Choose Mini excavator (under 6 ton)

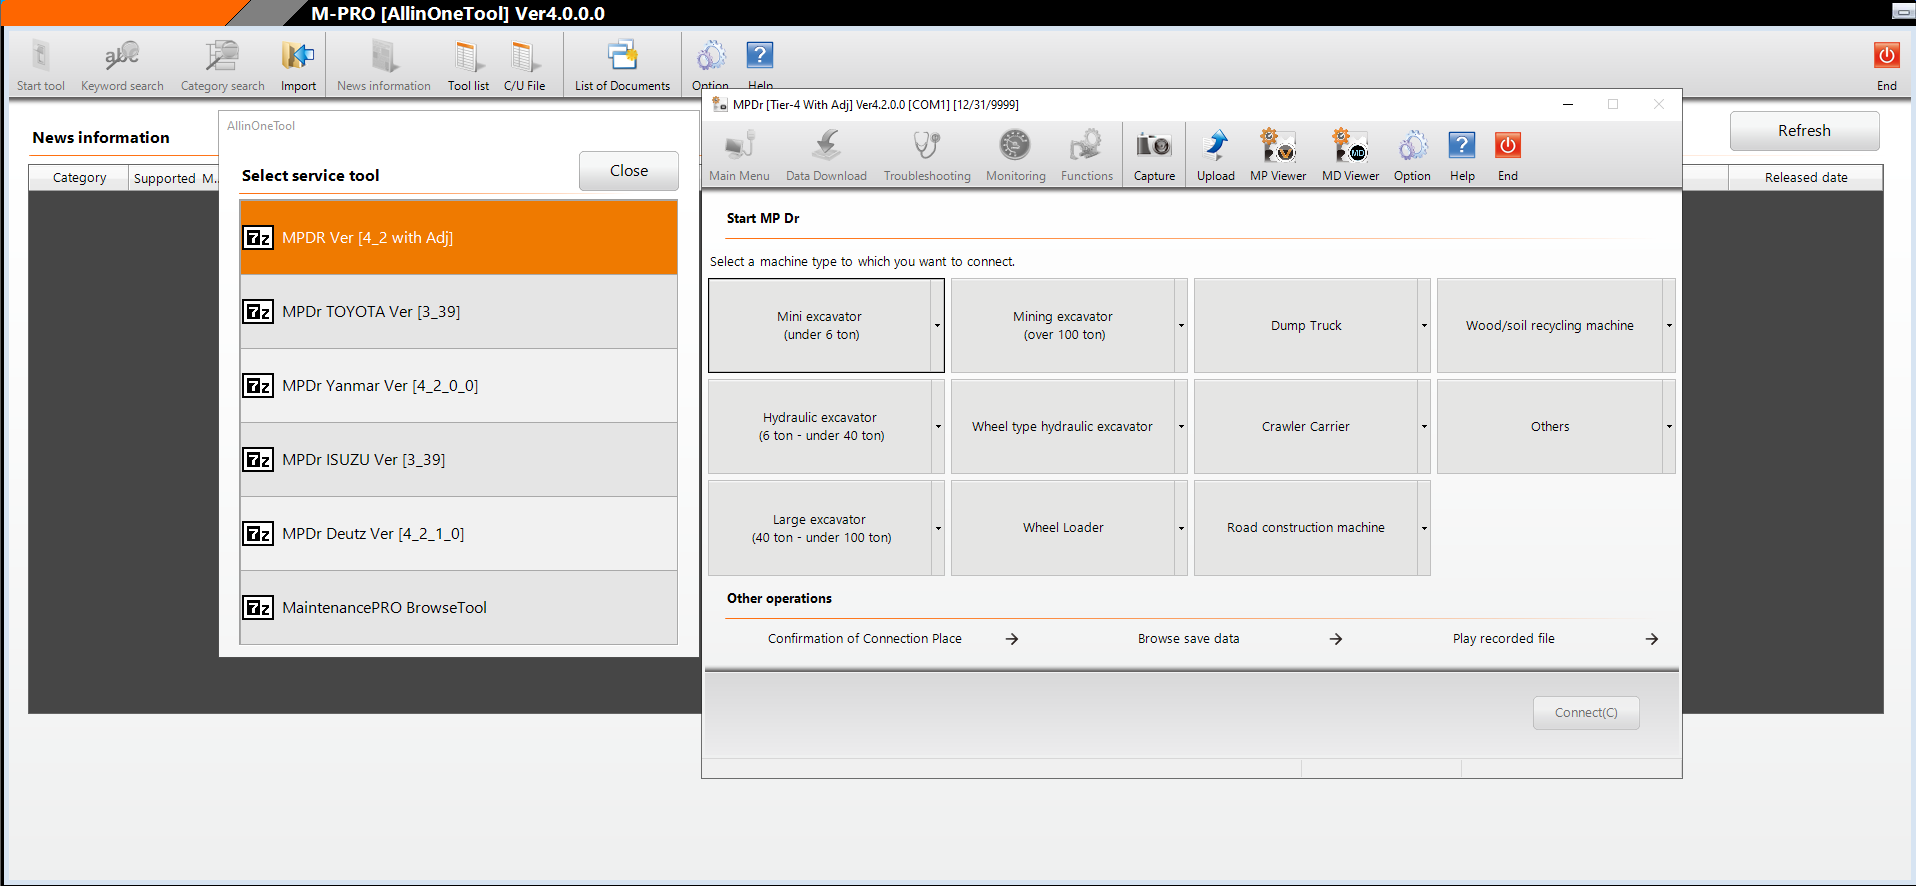[820, 326]
